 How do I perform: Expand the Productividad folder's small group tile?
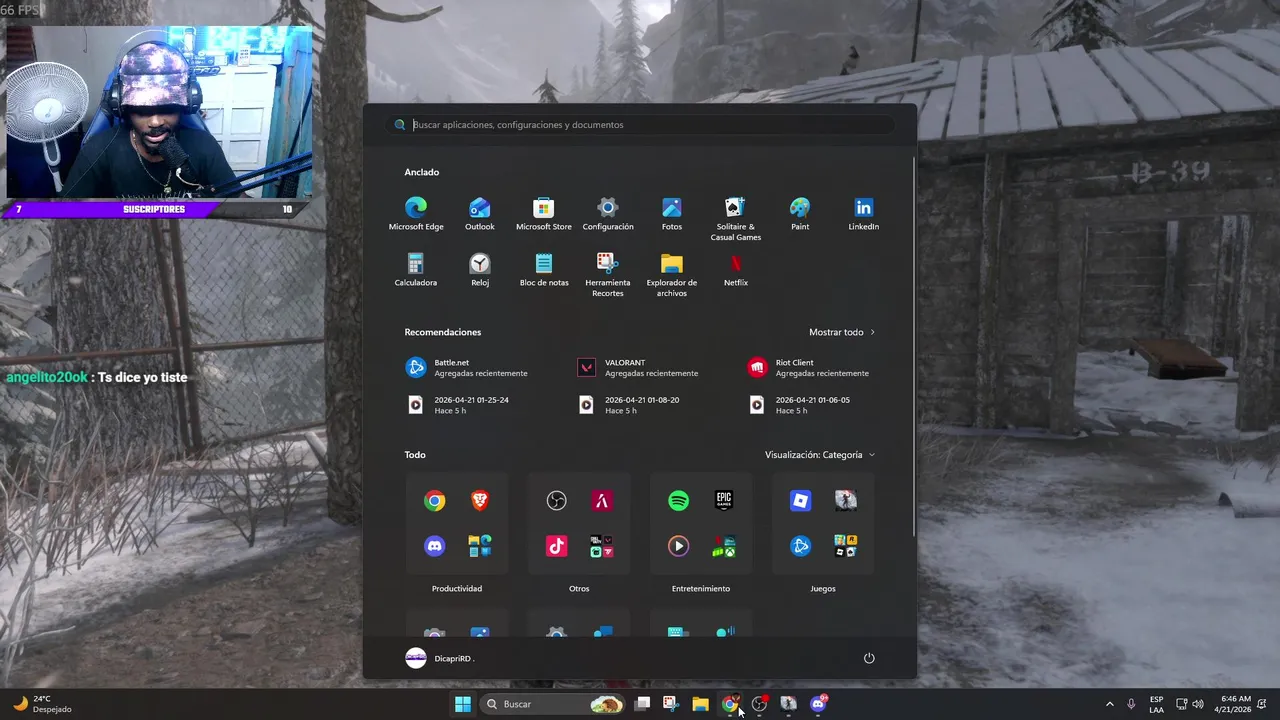click(480, 546)
